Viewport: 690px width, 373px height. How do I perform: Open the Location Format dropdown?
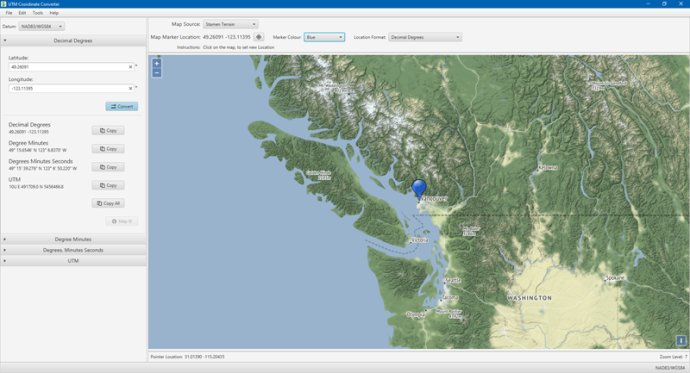(x=425, y=37)
